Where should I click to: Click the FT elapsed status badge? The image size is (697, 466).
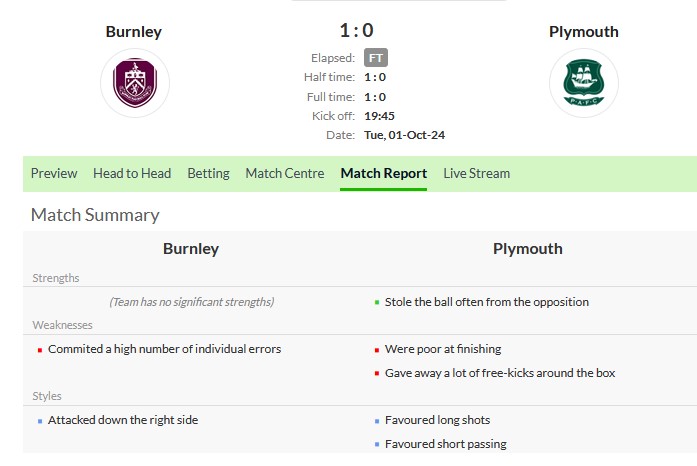coord(375,57)
